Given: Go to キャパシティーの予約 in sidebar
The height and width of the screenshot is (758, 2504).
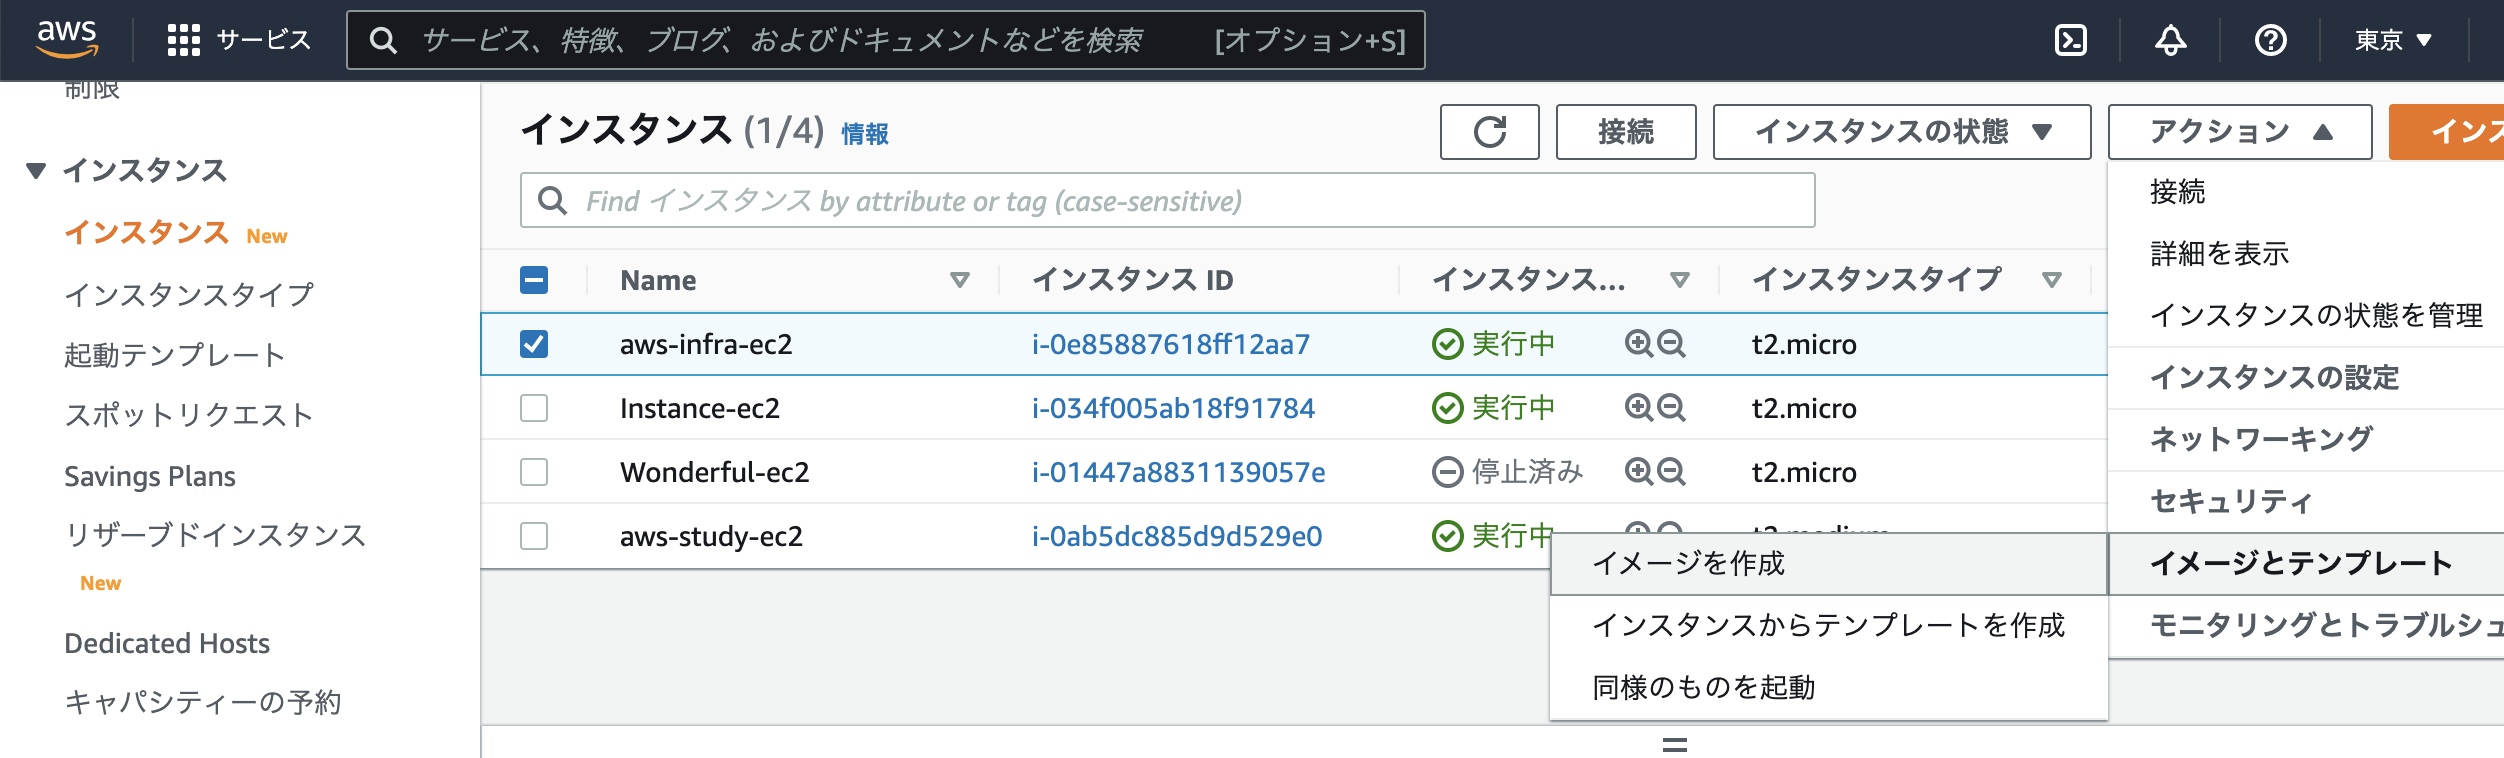Looking at the screenshot, I should 203,702.
